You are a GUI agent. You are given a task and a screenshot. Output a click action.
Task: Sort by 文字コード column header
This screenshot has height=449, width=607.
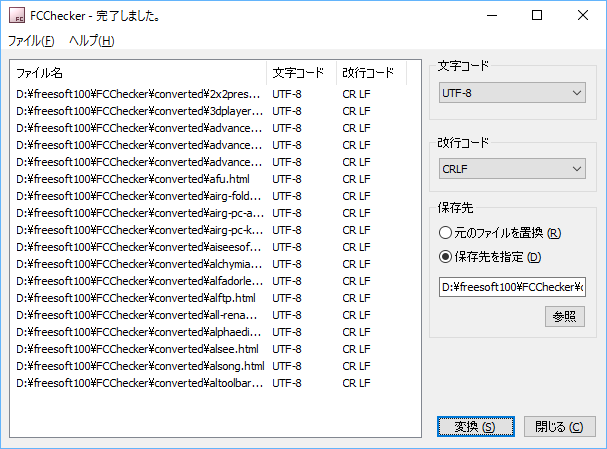pyautogui.click(x=302, y=73)
